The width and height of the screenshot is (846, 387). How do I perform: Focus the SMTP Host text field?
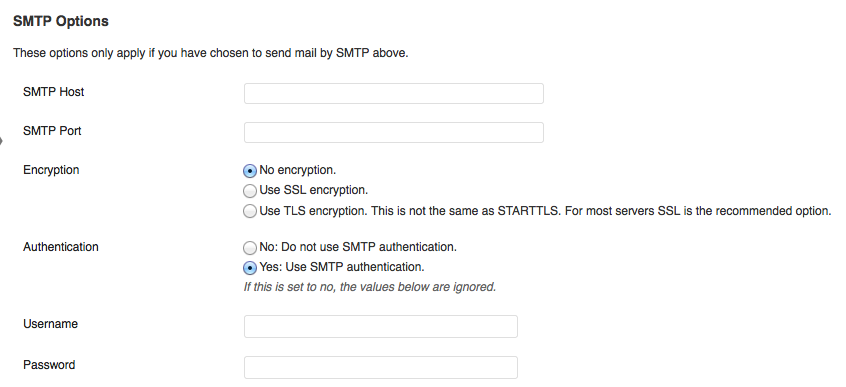pos(394,93)
